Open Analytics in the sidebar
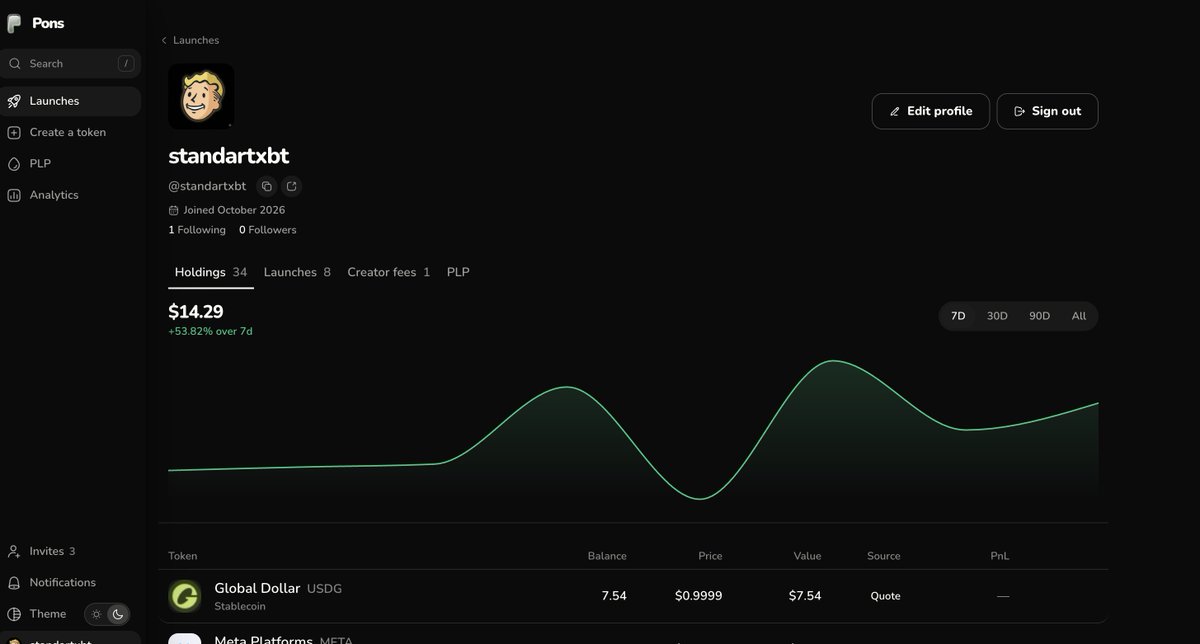Screen dimensions: 1200x644 (x=70, y=195)
